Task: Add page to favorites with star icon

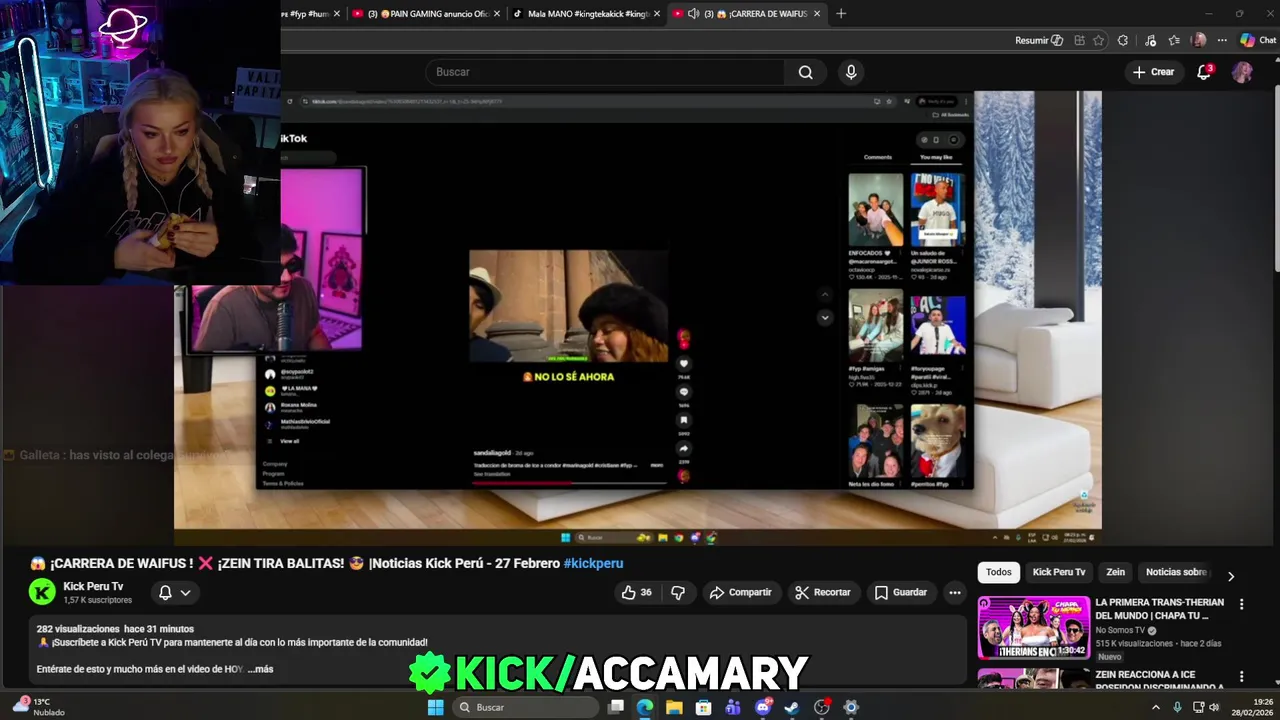Action: 1099,40
